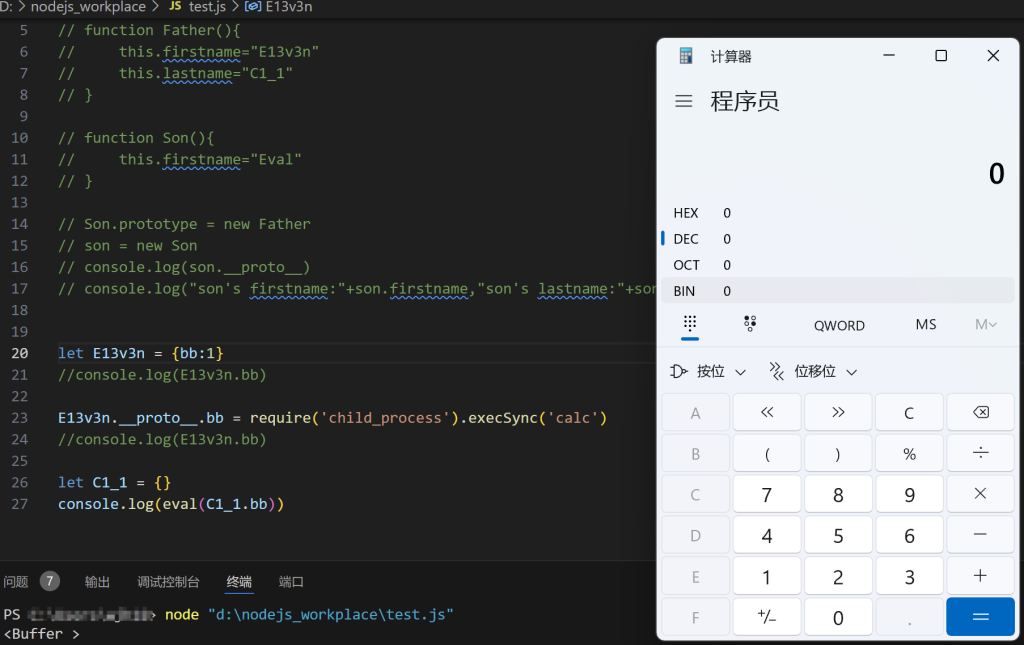Click the backspace key in Calculator
Screen dimensions: 1024x645
coord(980,413)
